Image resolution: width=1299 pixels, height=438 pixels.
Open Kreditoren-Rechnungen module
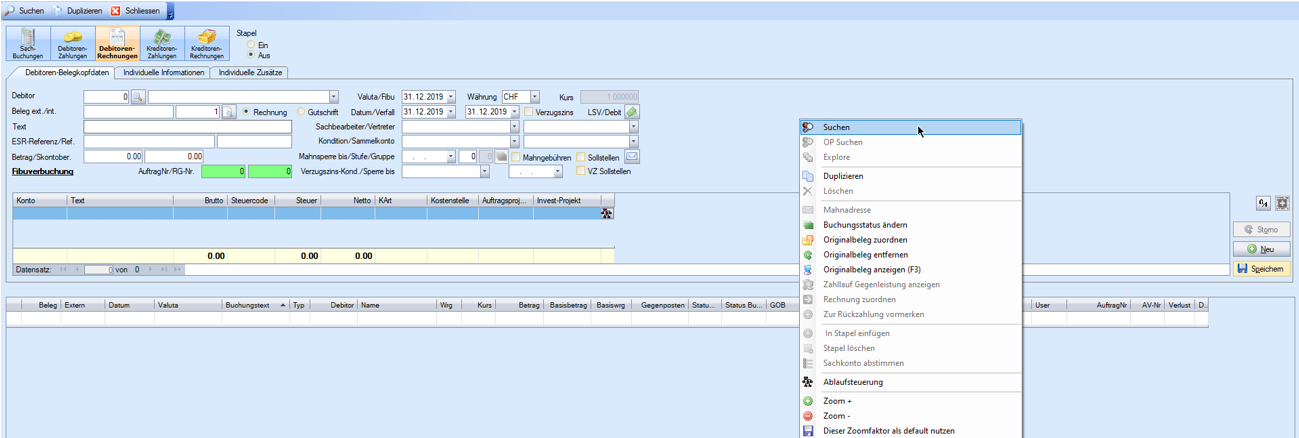pos(206,44)
